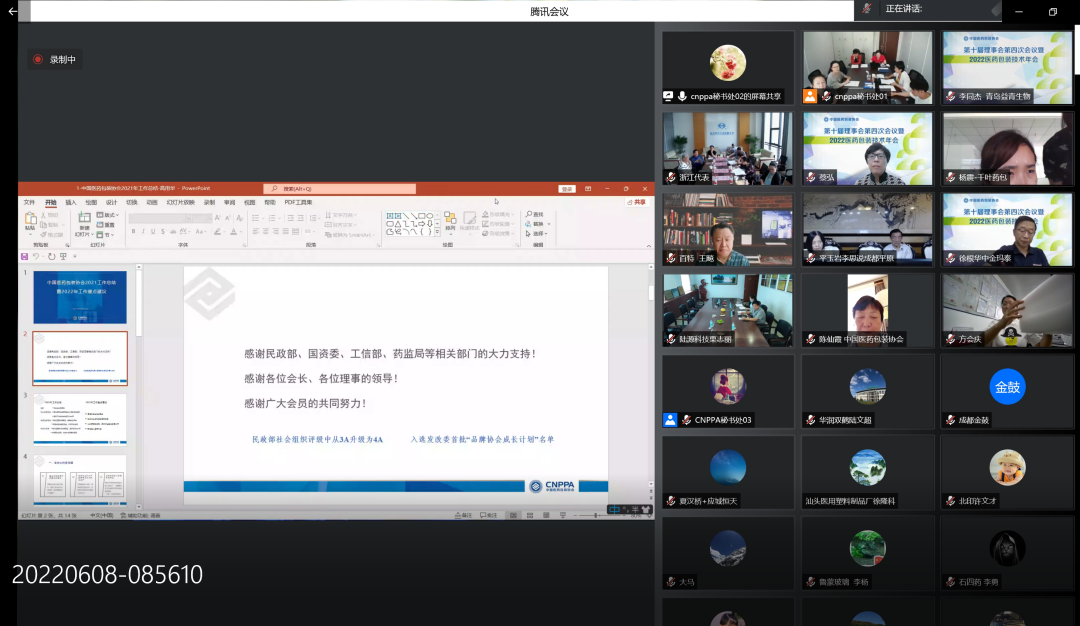Click the ribbon display options icon
The height and width of the screenshot is (626, 1080).
tap(588, 189)
